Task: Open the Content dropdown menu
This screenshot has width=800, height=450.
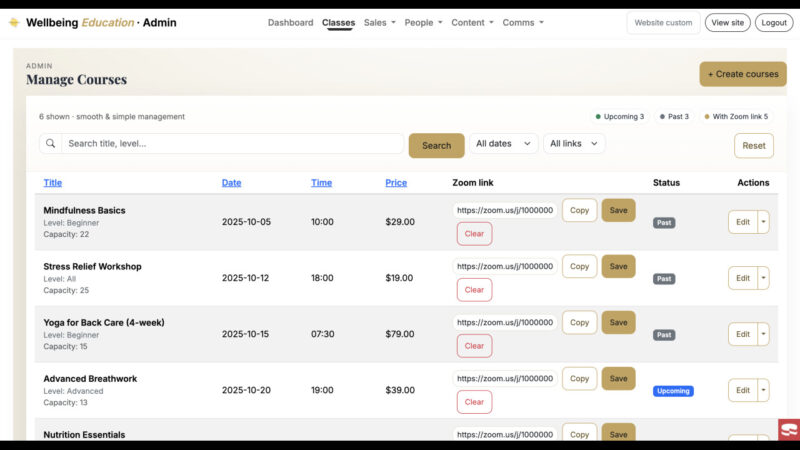Action: click(472, 22)
